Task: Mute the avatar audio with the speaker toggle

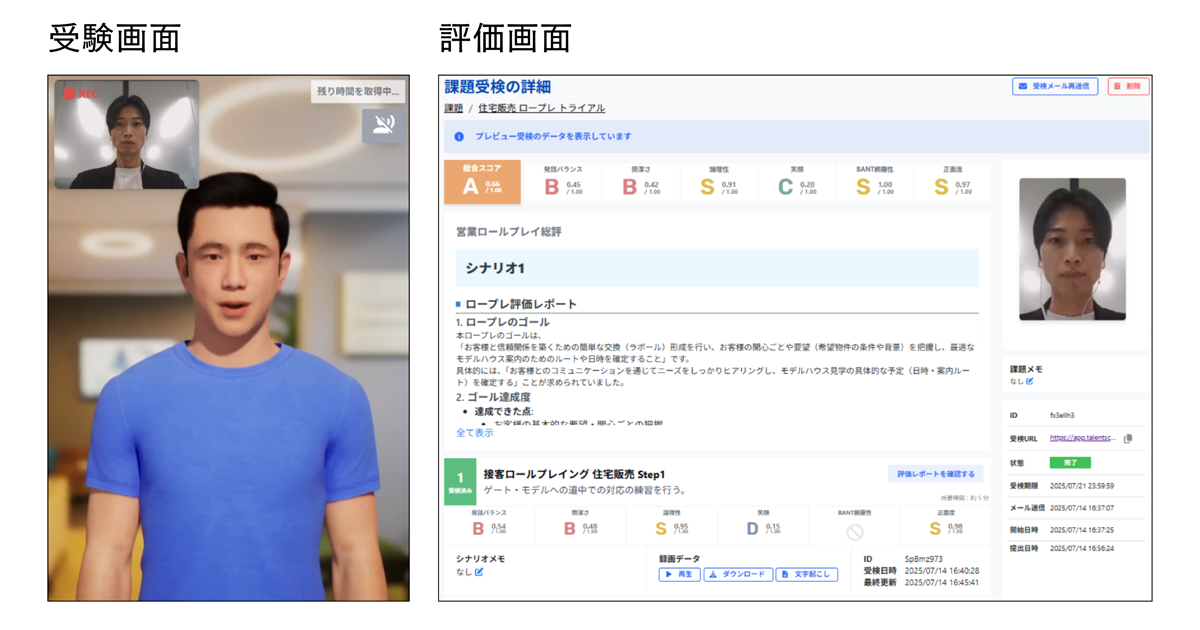Action: pos(383,123)
